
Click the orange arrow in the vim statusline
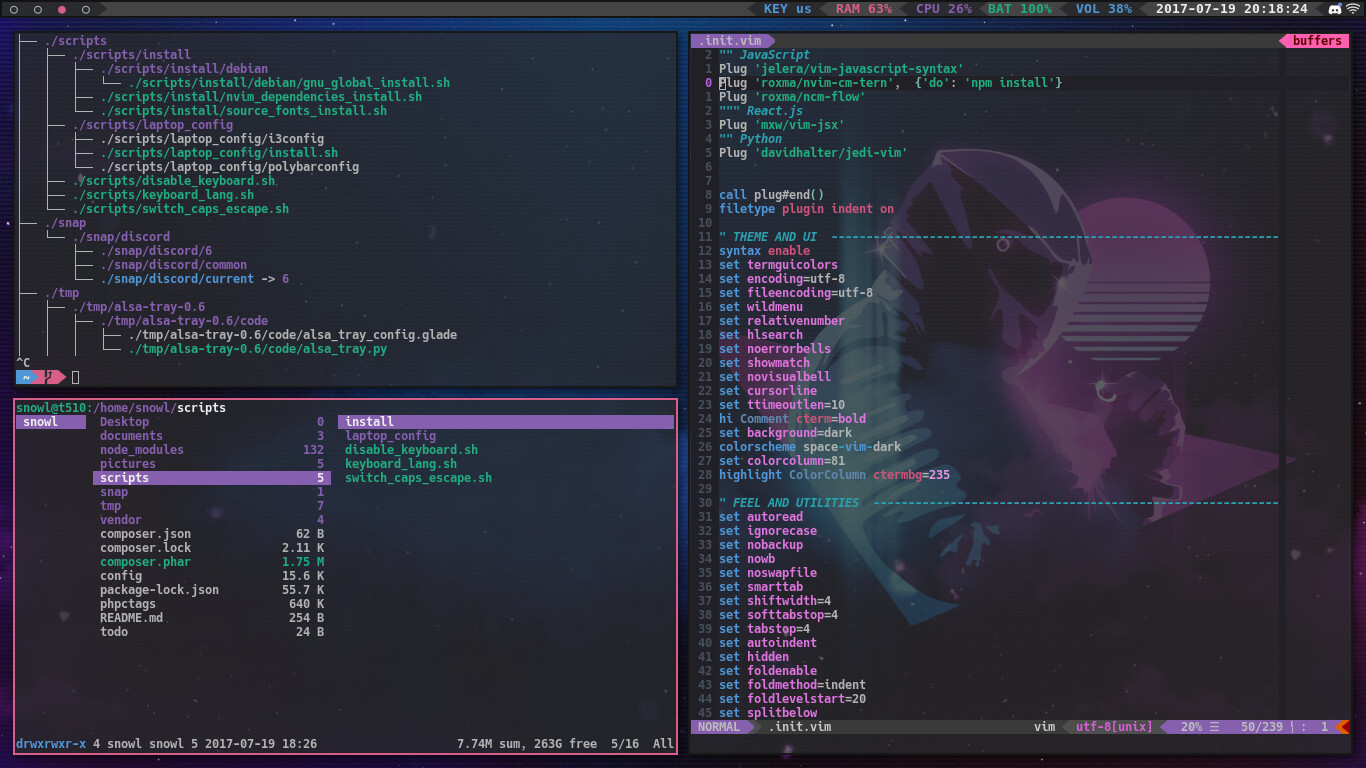pos(1343,727)
